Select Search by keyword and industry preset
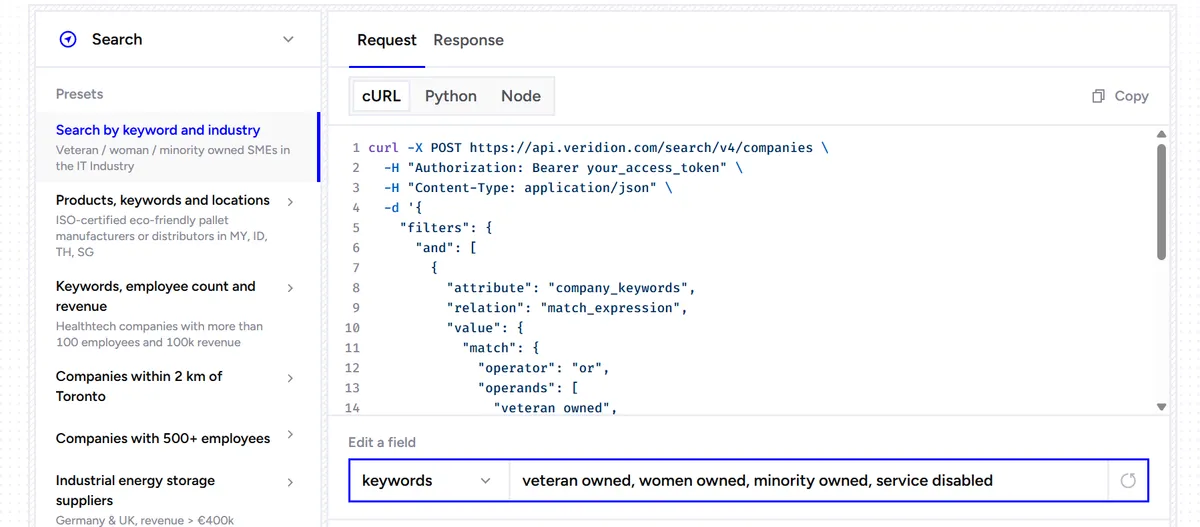Screen dimensions: 1200x527 point(176,147)
